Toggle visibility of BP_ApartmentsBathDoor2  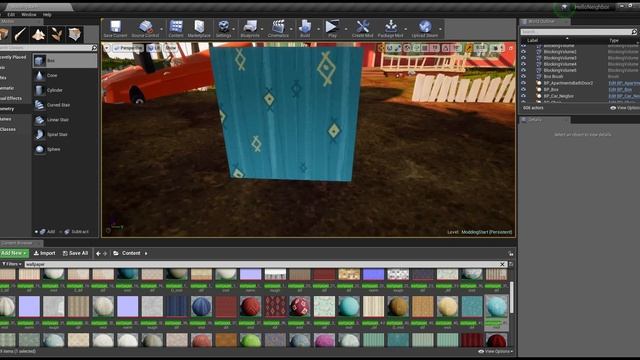[x=523, y=83]
